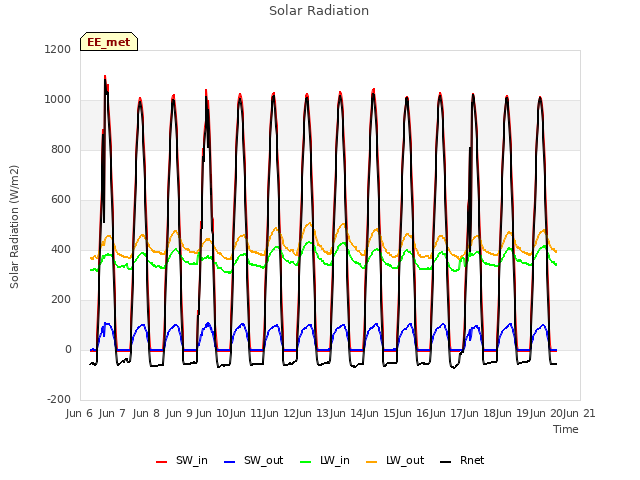This screenshot has height=480, width=640.
Task: Toggle the LW_in legend entry
Action: pyautogui.click(x=325, y=461)
